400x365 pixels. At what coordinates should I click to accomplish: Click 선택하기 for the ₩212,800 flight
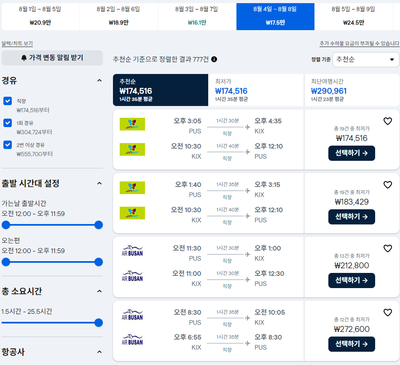point(351,280)
